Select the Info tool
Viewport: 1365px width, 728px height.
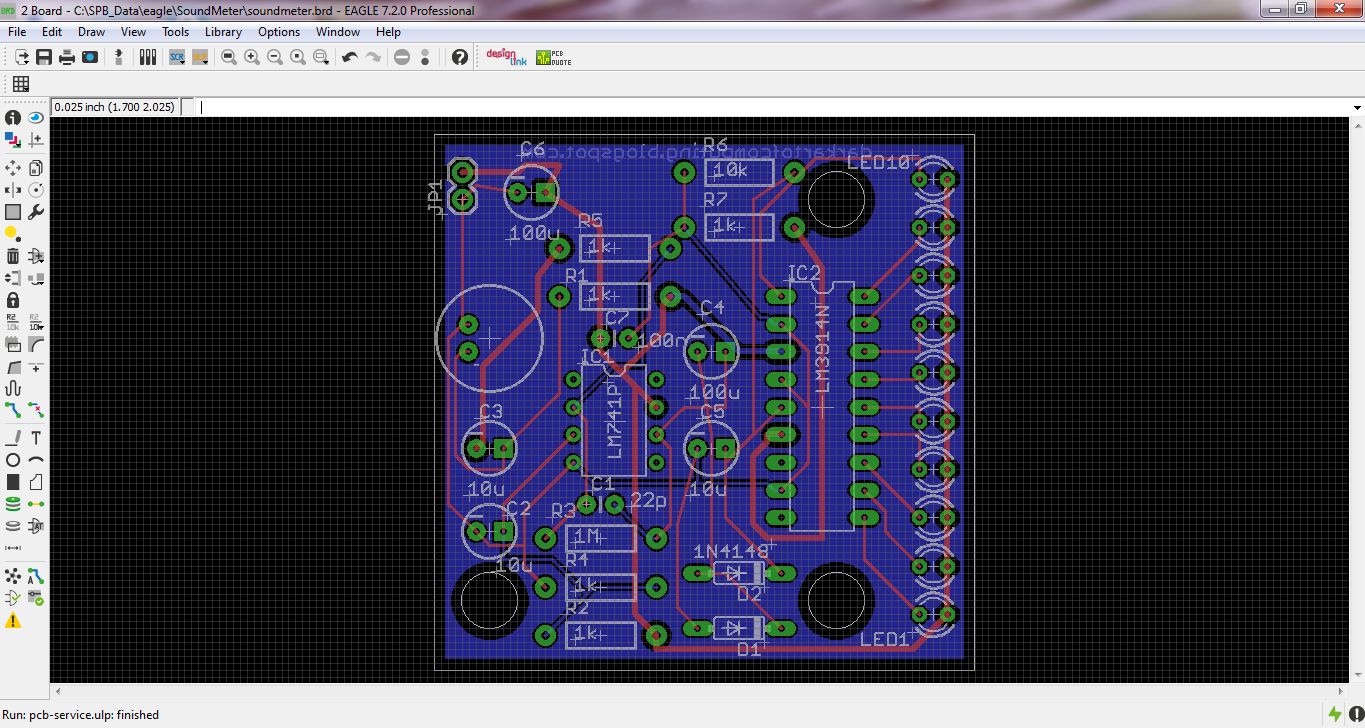(x=13, y=118)
